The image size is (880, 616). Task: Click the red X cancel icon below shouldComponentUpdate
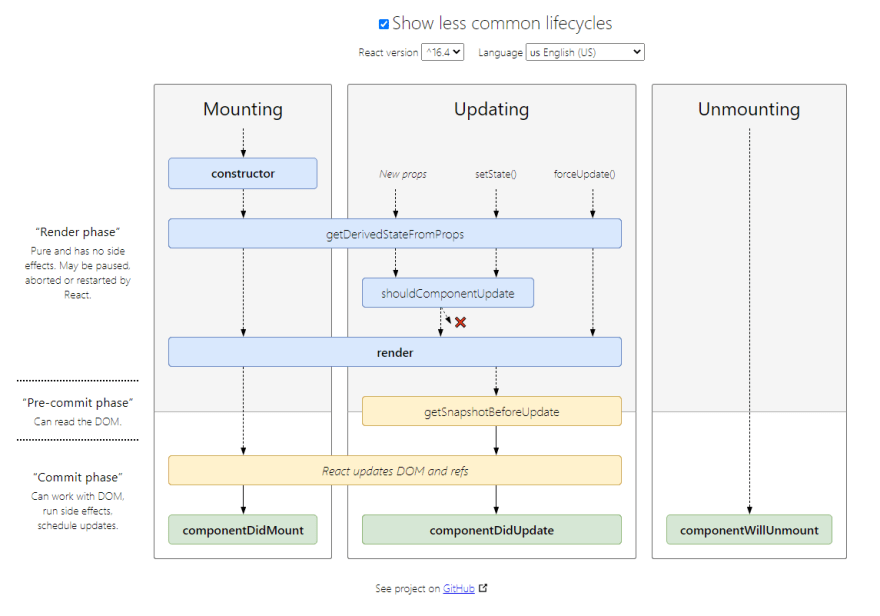[461, 323]
